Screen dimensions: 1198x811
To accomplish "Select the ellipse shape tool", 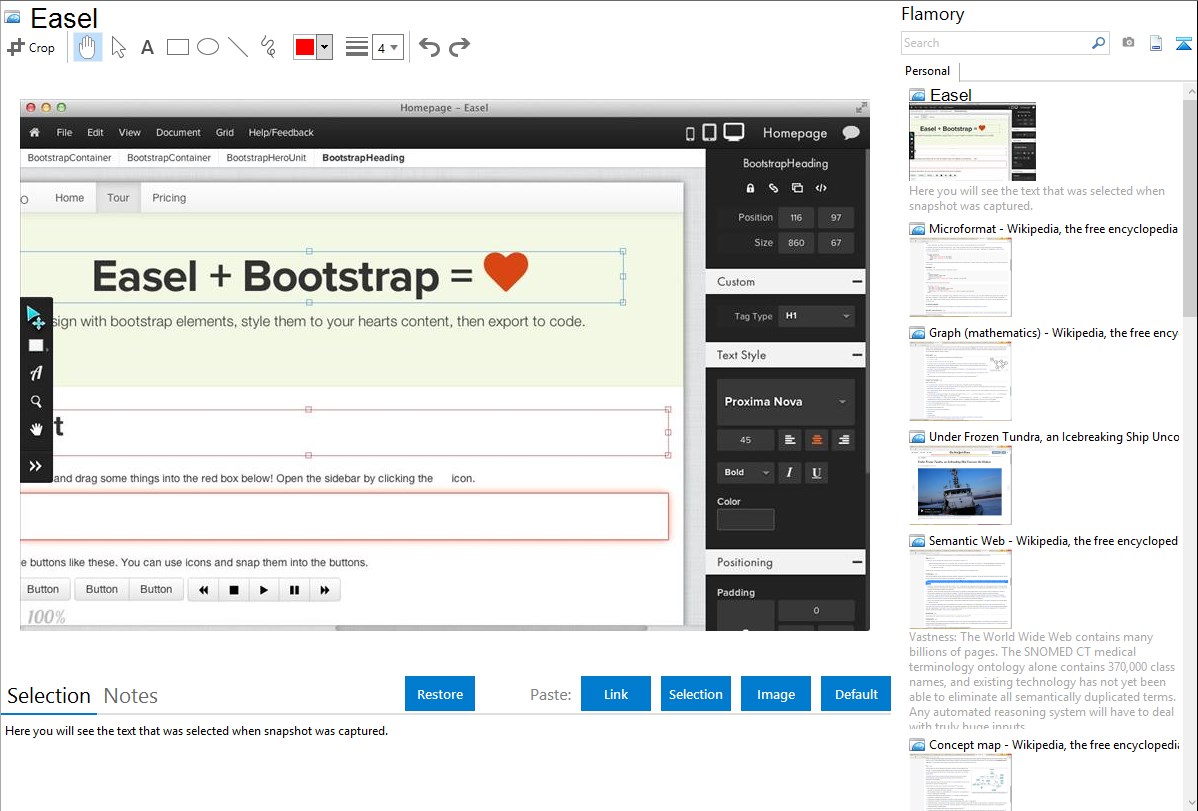I will pos(208,47).
